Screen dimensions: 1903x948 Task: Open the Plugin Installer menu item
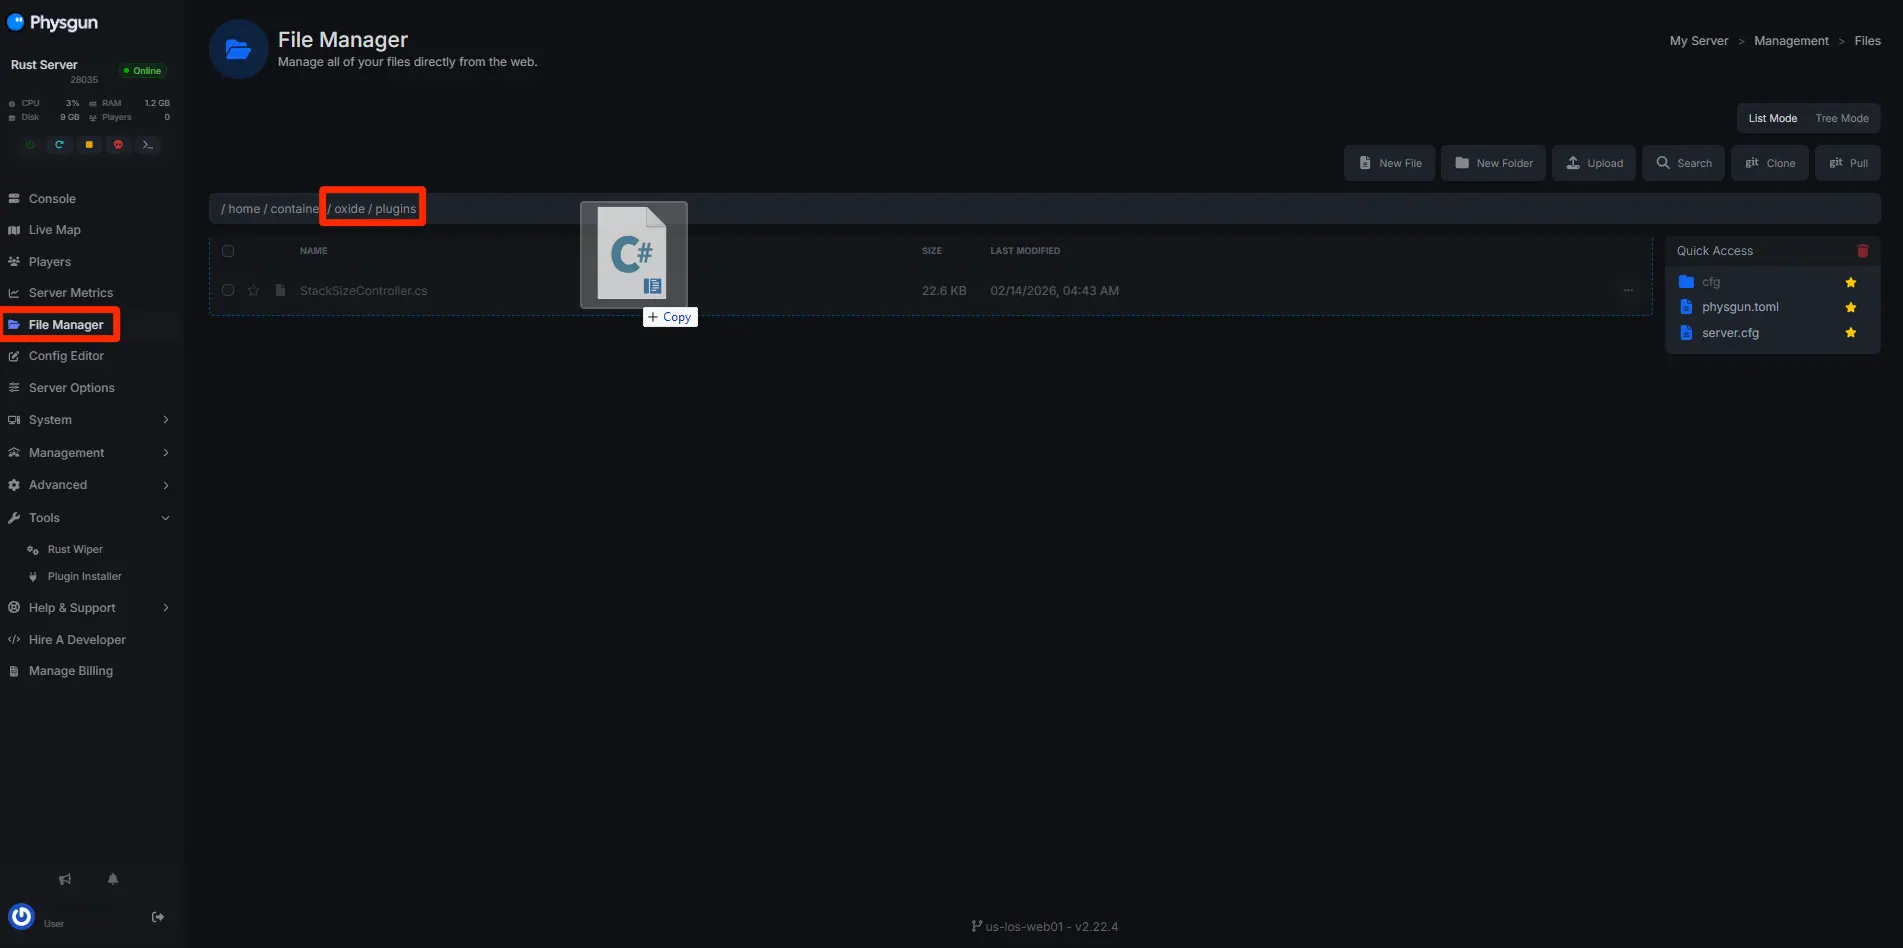84,577
